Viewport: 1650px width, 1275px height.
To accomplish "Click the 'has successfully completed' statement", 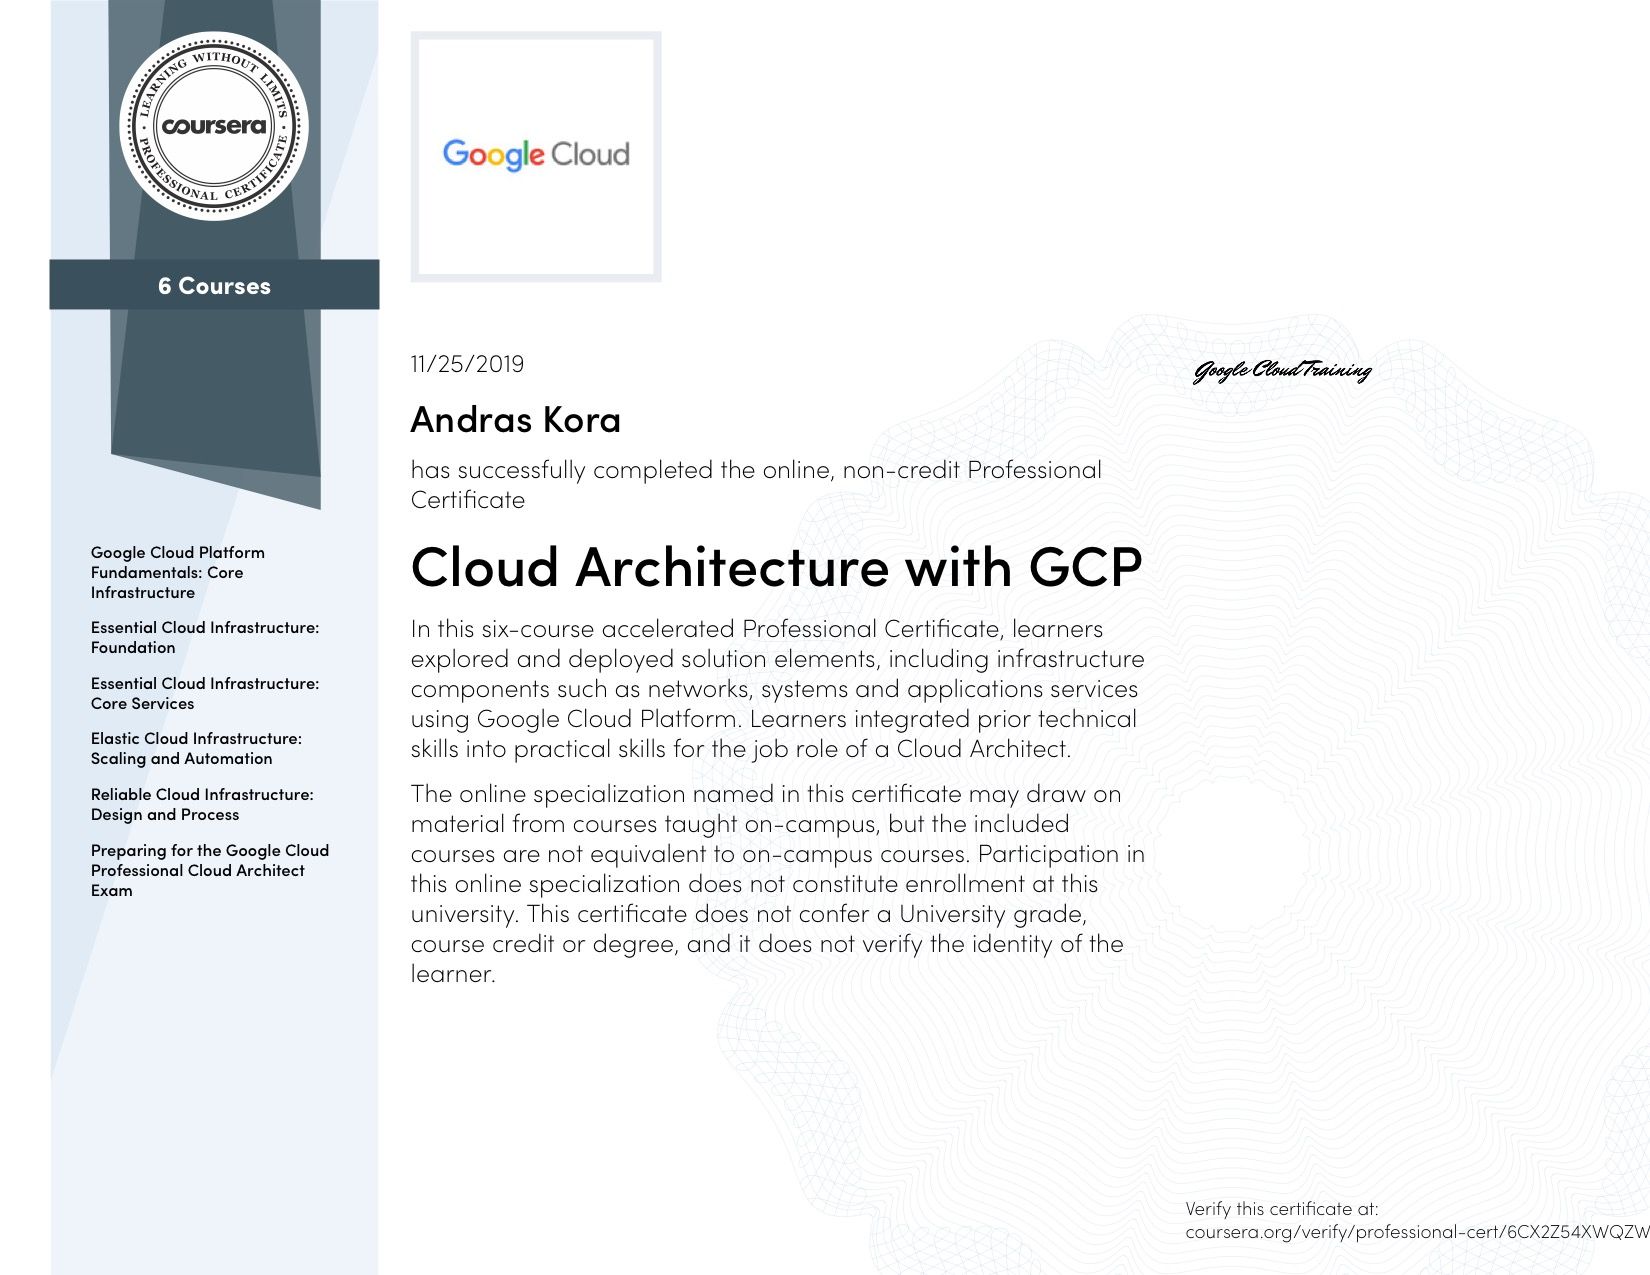I will click(756, 485).
